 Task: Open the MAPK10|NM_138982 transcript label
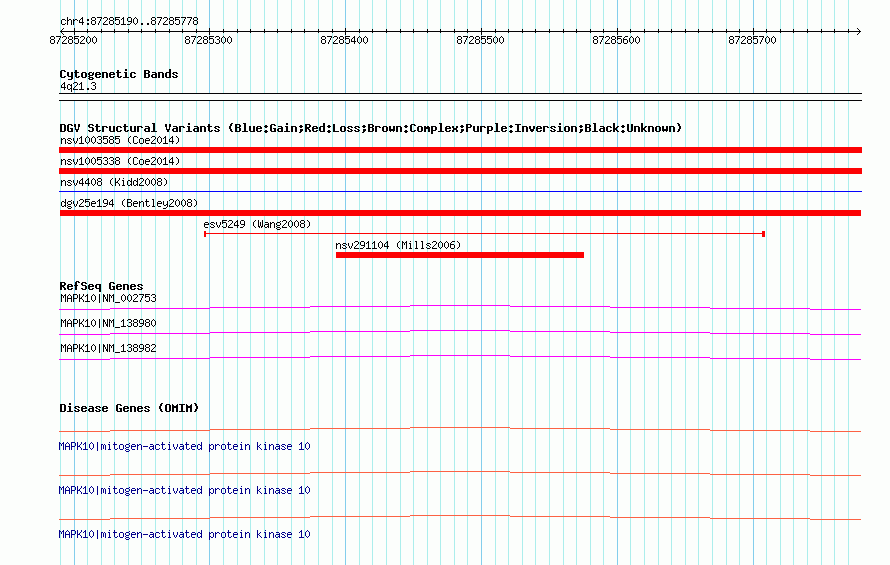(x=108, y=349)
